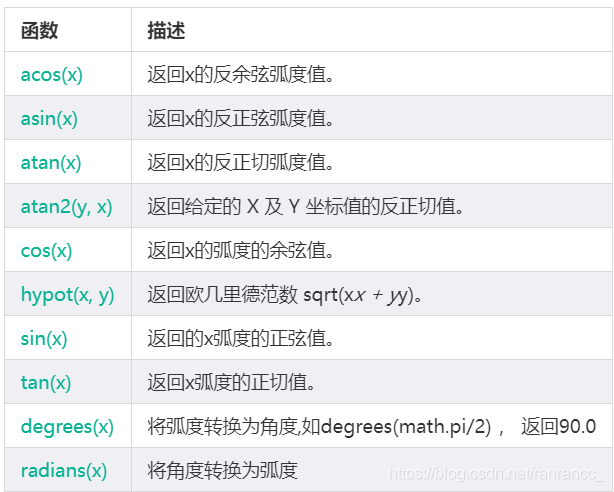Select text 将角度转换为弧度
The width and height of the screenshot is (614, 492).
(x=223, y=470)
